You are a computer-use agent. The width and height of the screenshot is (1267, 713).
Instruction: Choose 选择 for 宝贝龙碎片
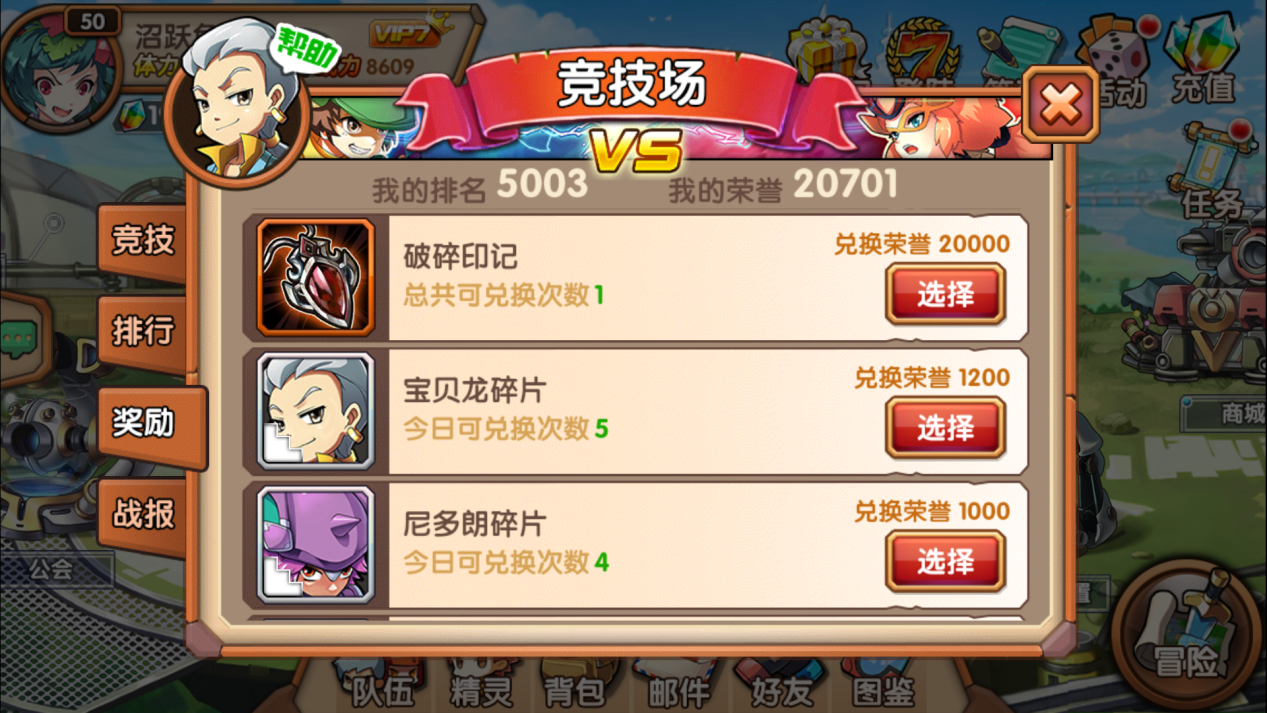tap(945, 428)
